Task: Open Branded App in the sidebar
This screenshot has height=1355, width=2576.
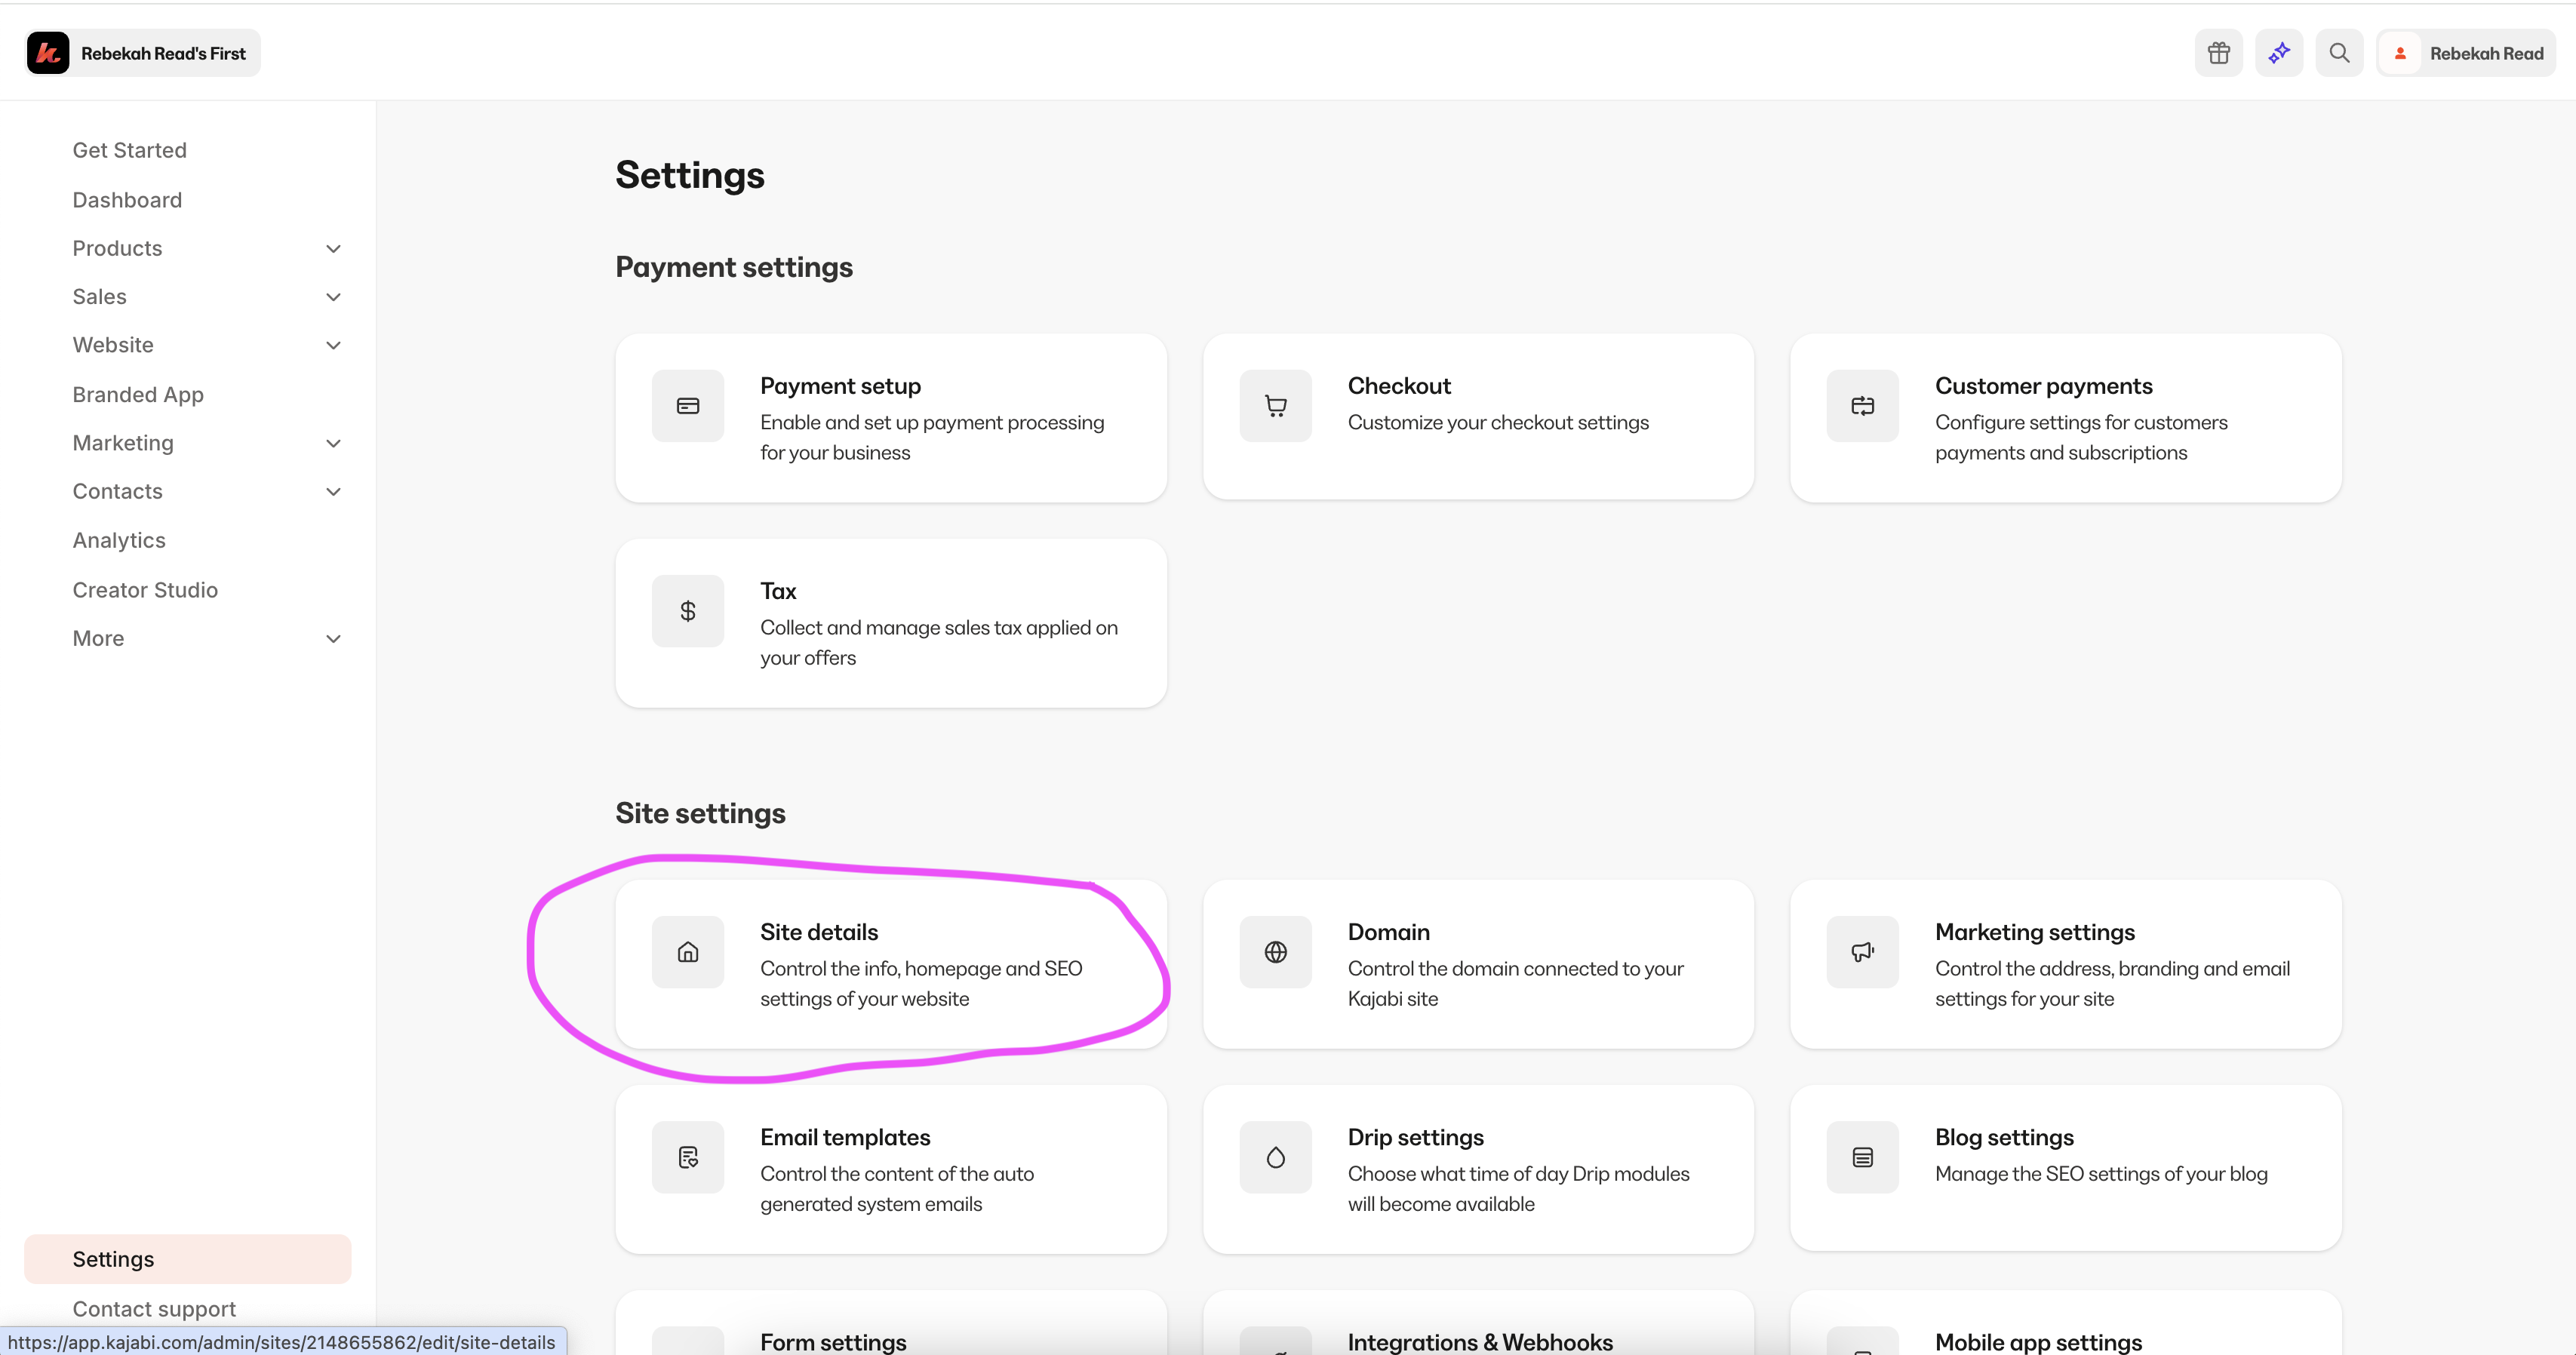Action: 138,395
